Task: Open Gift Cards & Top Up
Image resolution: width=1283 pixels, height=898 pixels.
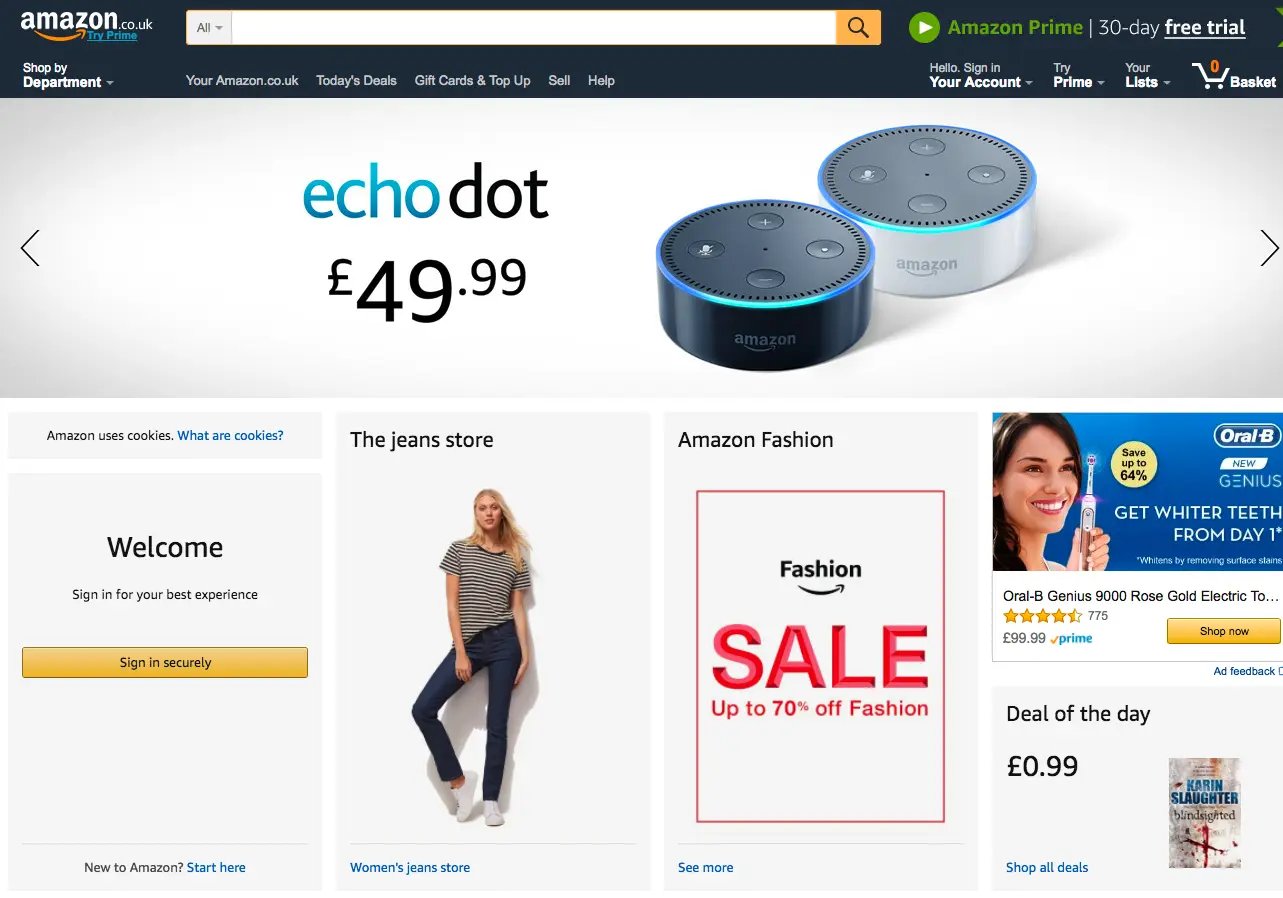Action: (472, 80)
